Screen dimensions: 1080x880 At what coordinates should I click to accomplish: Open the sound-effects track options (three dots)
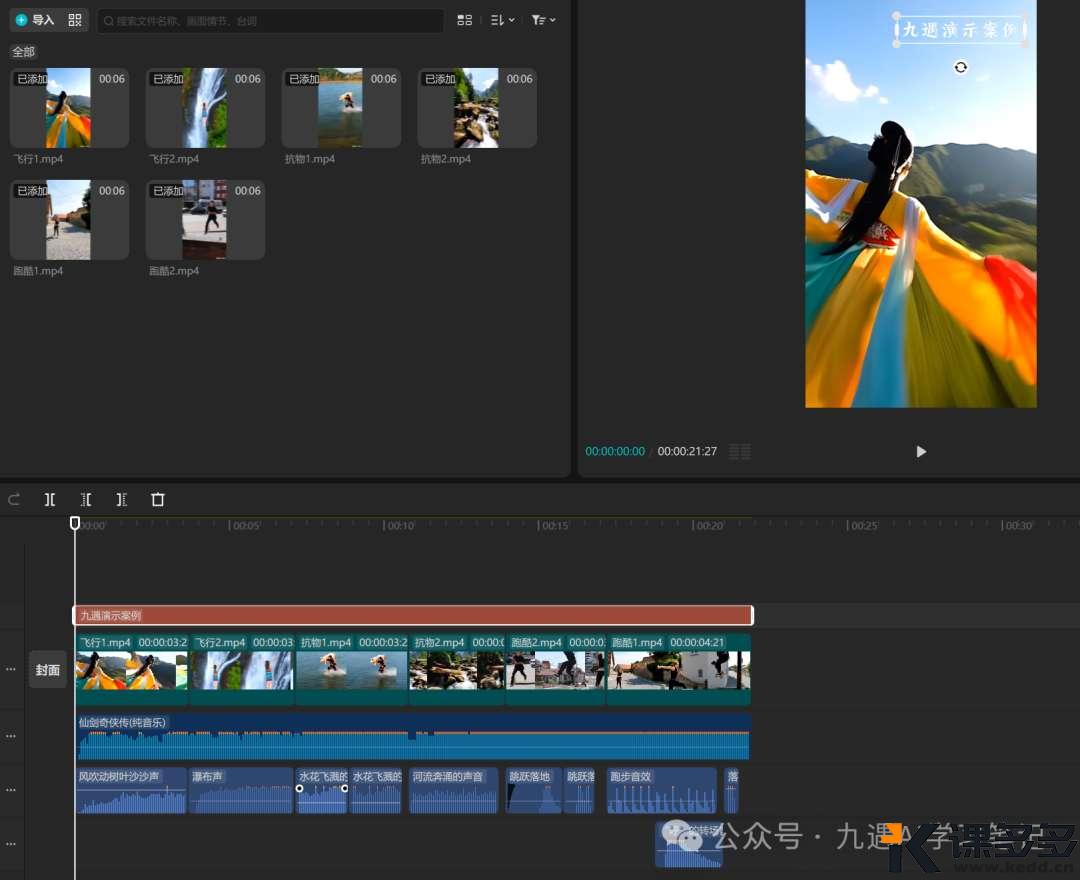click(x=11, y=790)
